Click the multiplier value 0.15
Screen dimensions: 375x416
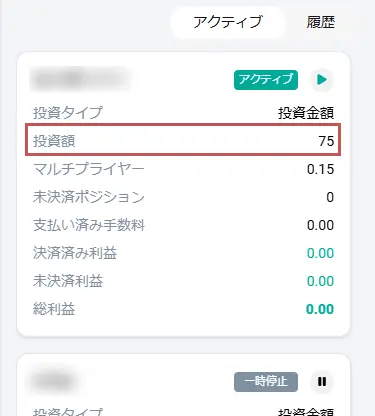(x=320, y=169)
